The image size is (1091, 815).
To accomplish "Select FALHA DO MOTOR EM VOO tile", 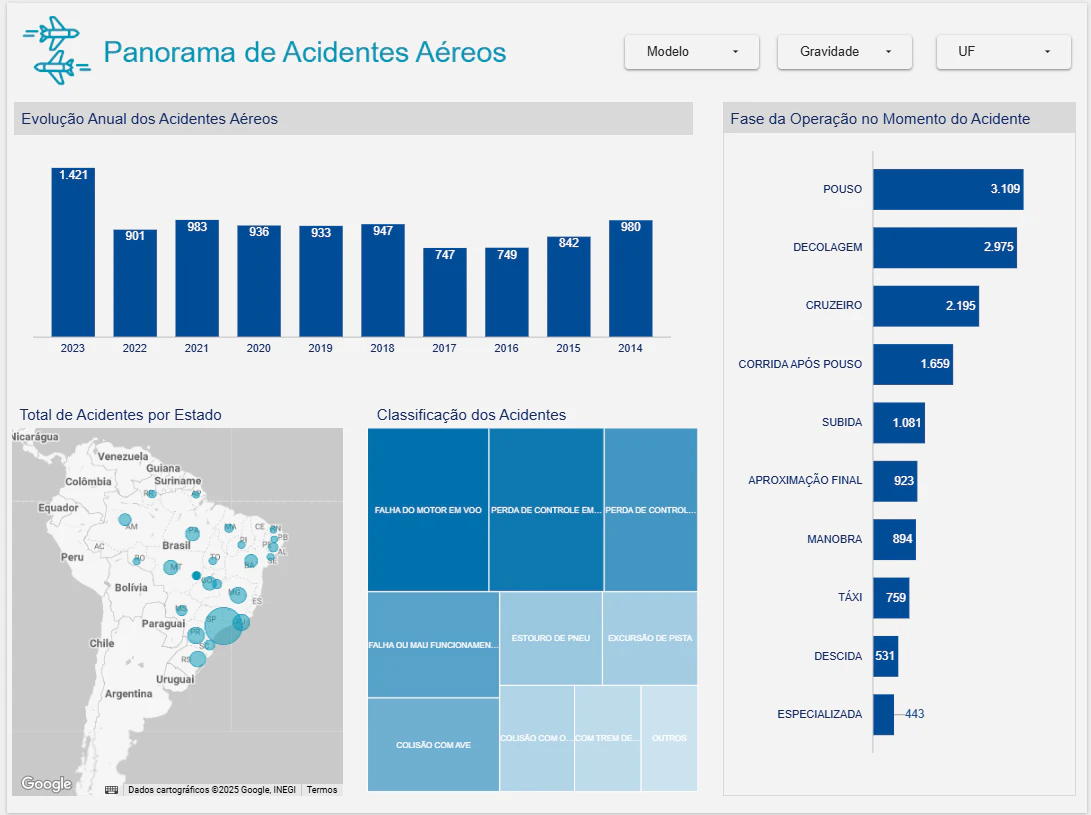I will click(428, 509).
